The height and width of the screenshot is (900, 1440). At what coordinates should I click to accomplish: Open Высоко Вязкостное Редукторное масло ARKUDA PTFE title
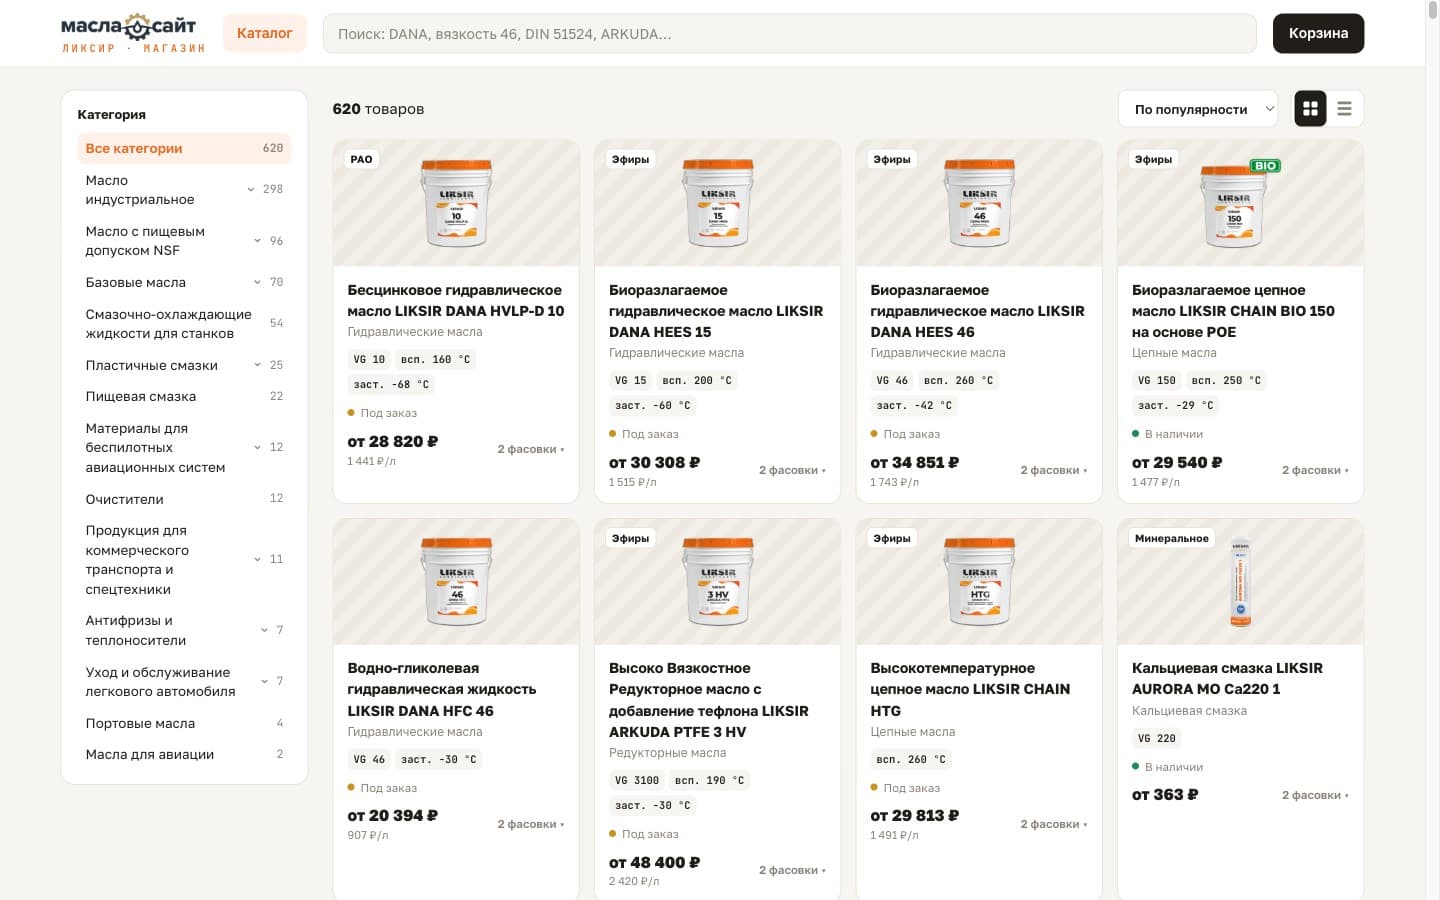(709, 700)
